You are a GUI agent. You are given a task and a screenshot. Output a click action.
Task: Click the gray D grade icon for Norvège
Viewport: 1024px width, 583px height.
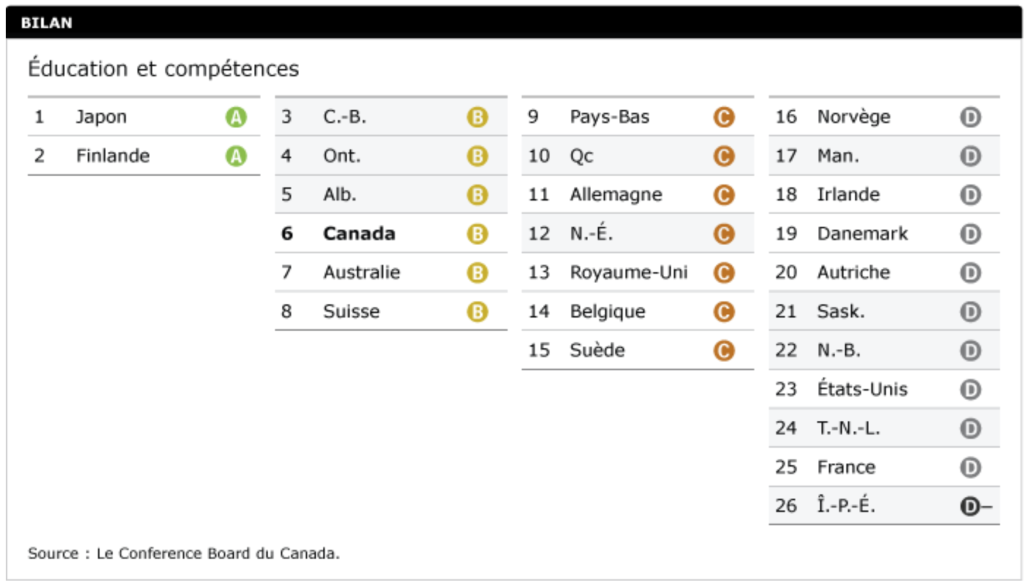click(x=969, y=117)
